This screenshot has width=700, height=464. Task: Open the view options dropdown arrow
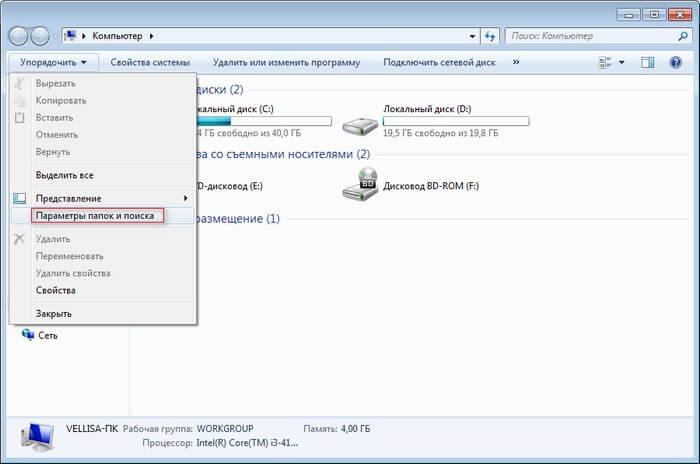tap(622, 62)
